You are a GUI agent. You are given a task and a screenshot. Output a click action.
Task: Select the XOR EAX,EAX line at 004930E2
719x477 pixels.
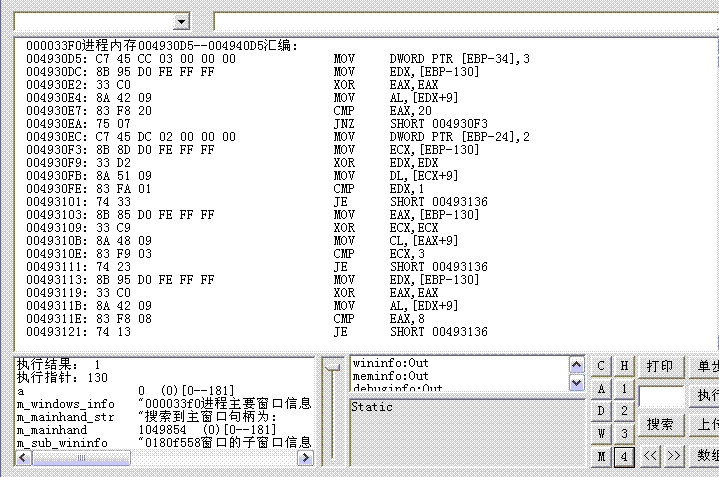point(232,84)
